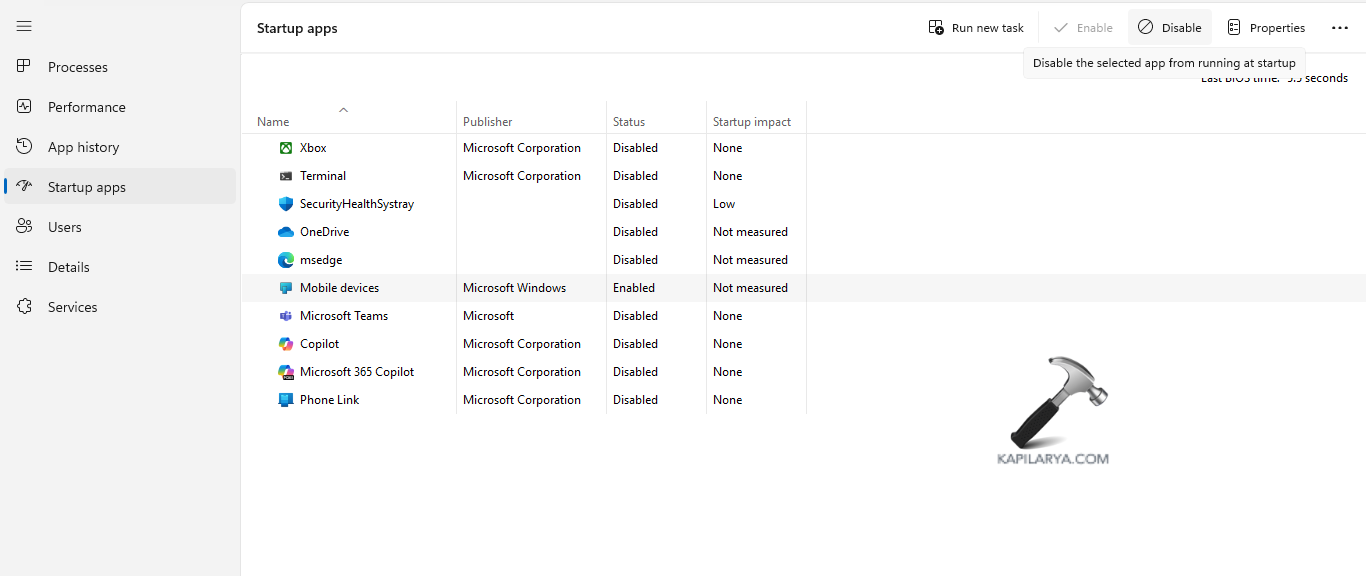Click the SecurityHealthSystray shield icon
1366x576 pixels.
pyautogui.click(x=285, y=203)
